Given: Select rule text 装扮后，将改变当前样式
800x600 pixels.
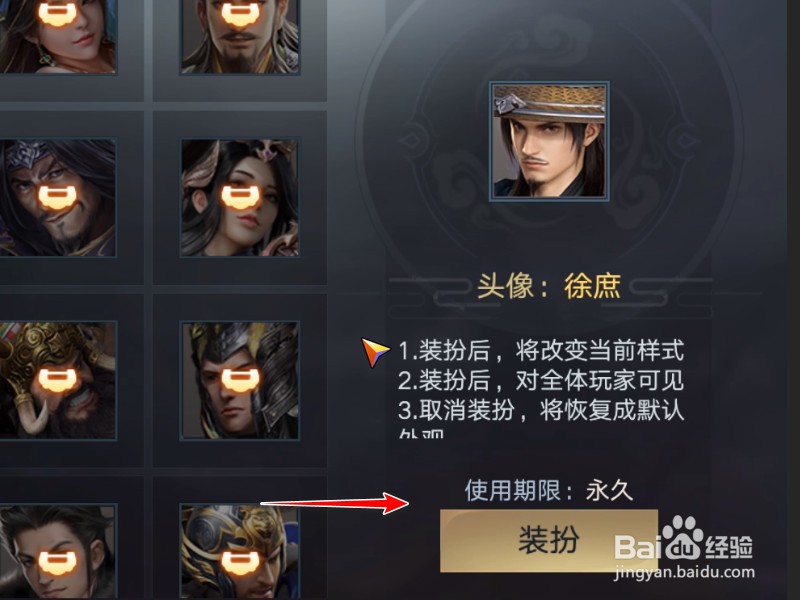Looking at the screenshot, I should click(541, 351).
